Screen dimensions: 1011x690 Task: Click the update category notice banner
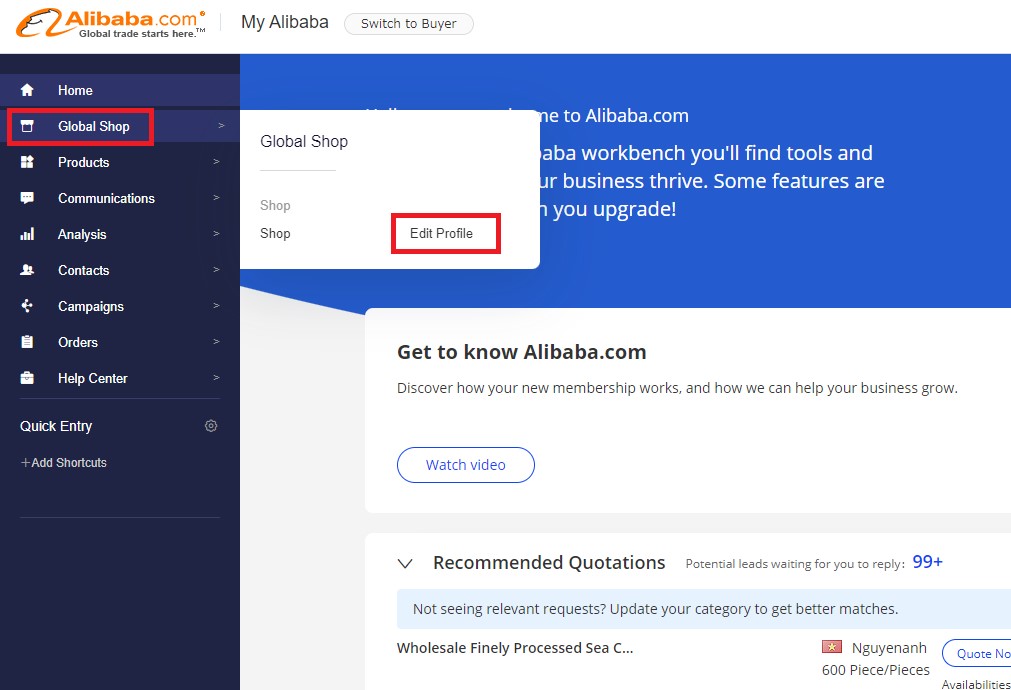coord(703,609)
